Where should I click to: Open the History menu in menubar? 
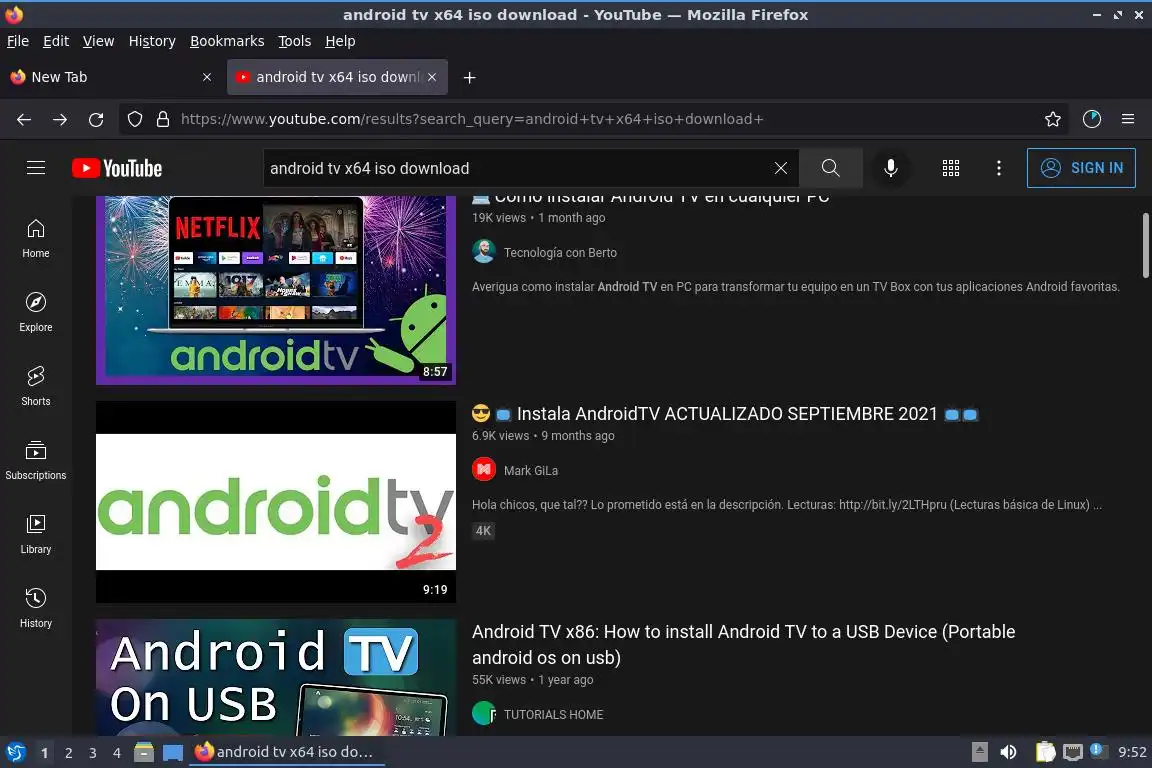(x=152, y=41)
